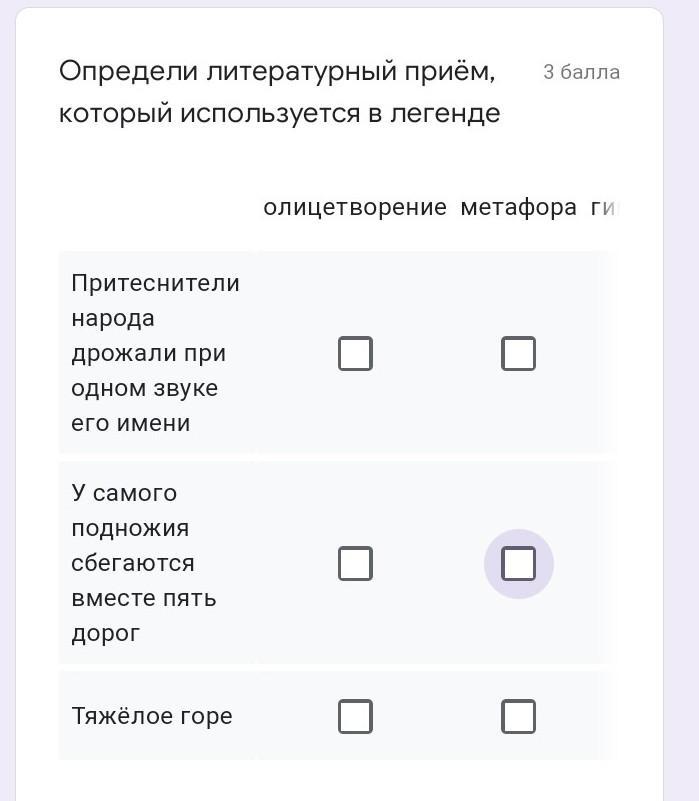Click between the two checkboxes in the "Тяжёлое горе" row
Viewport: 699px width, 801px height.
coord(436,716)
